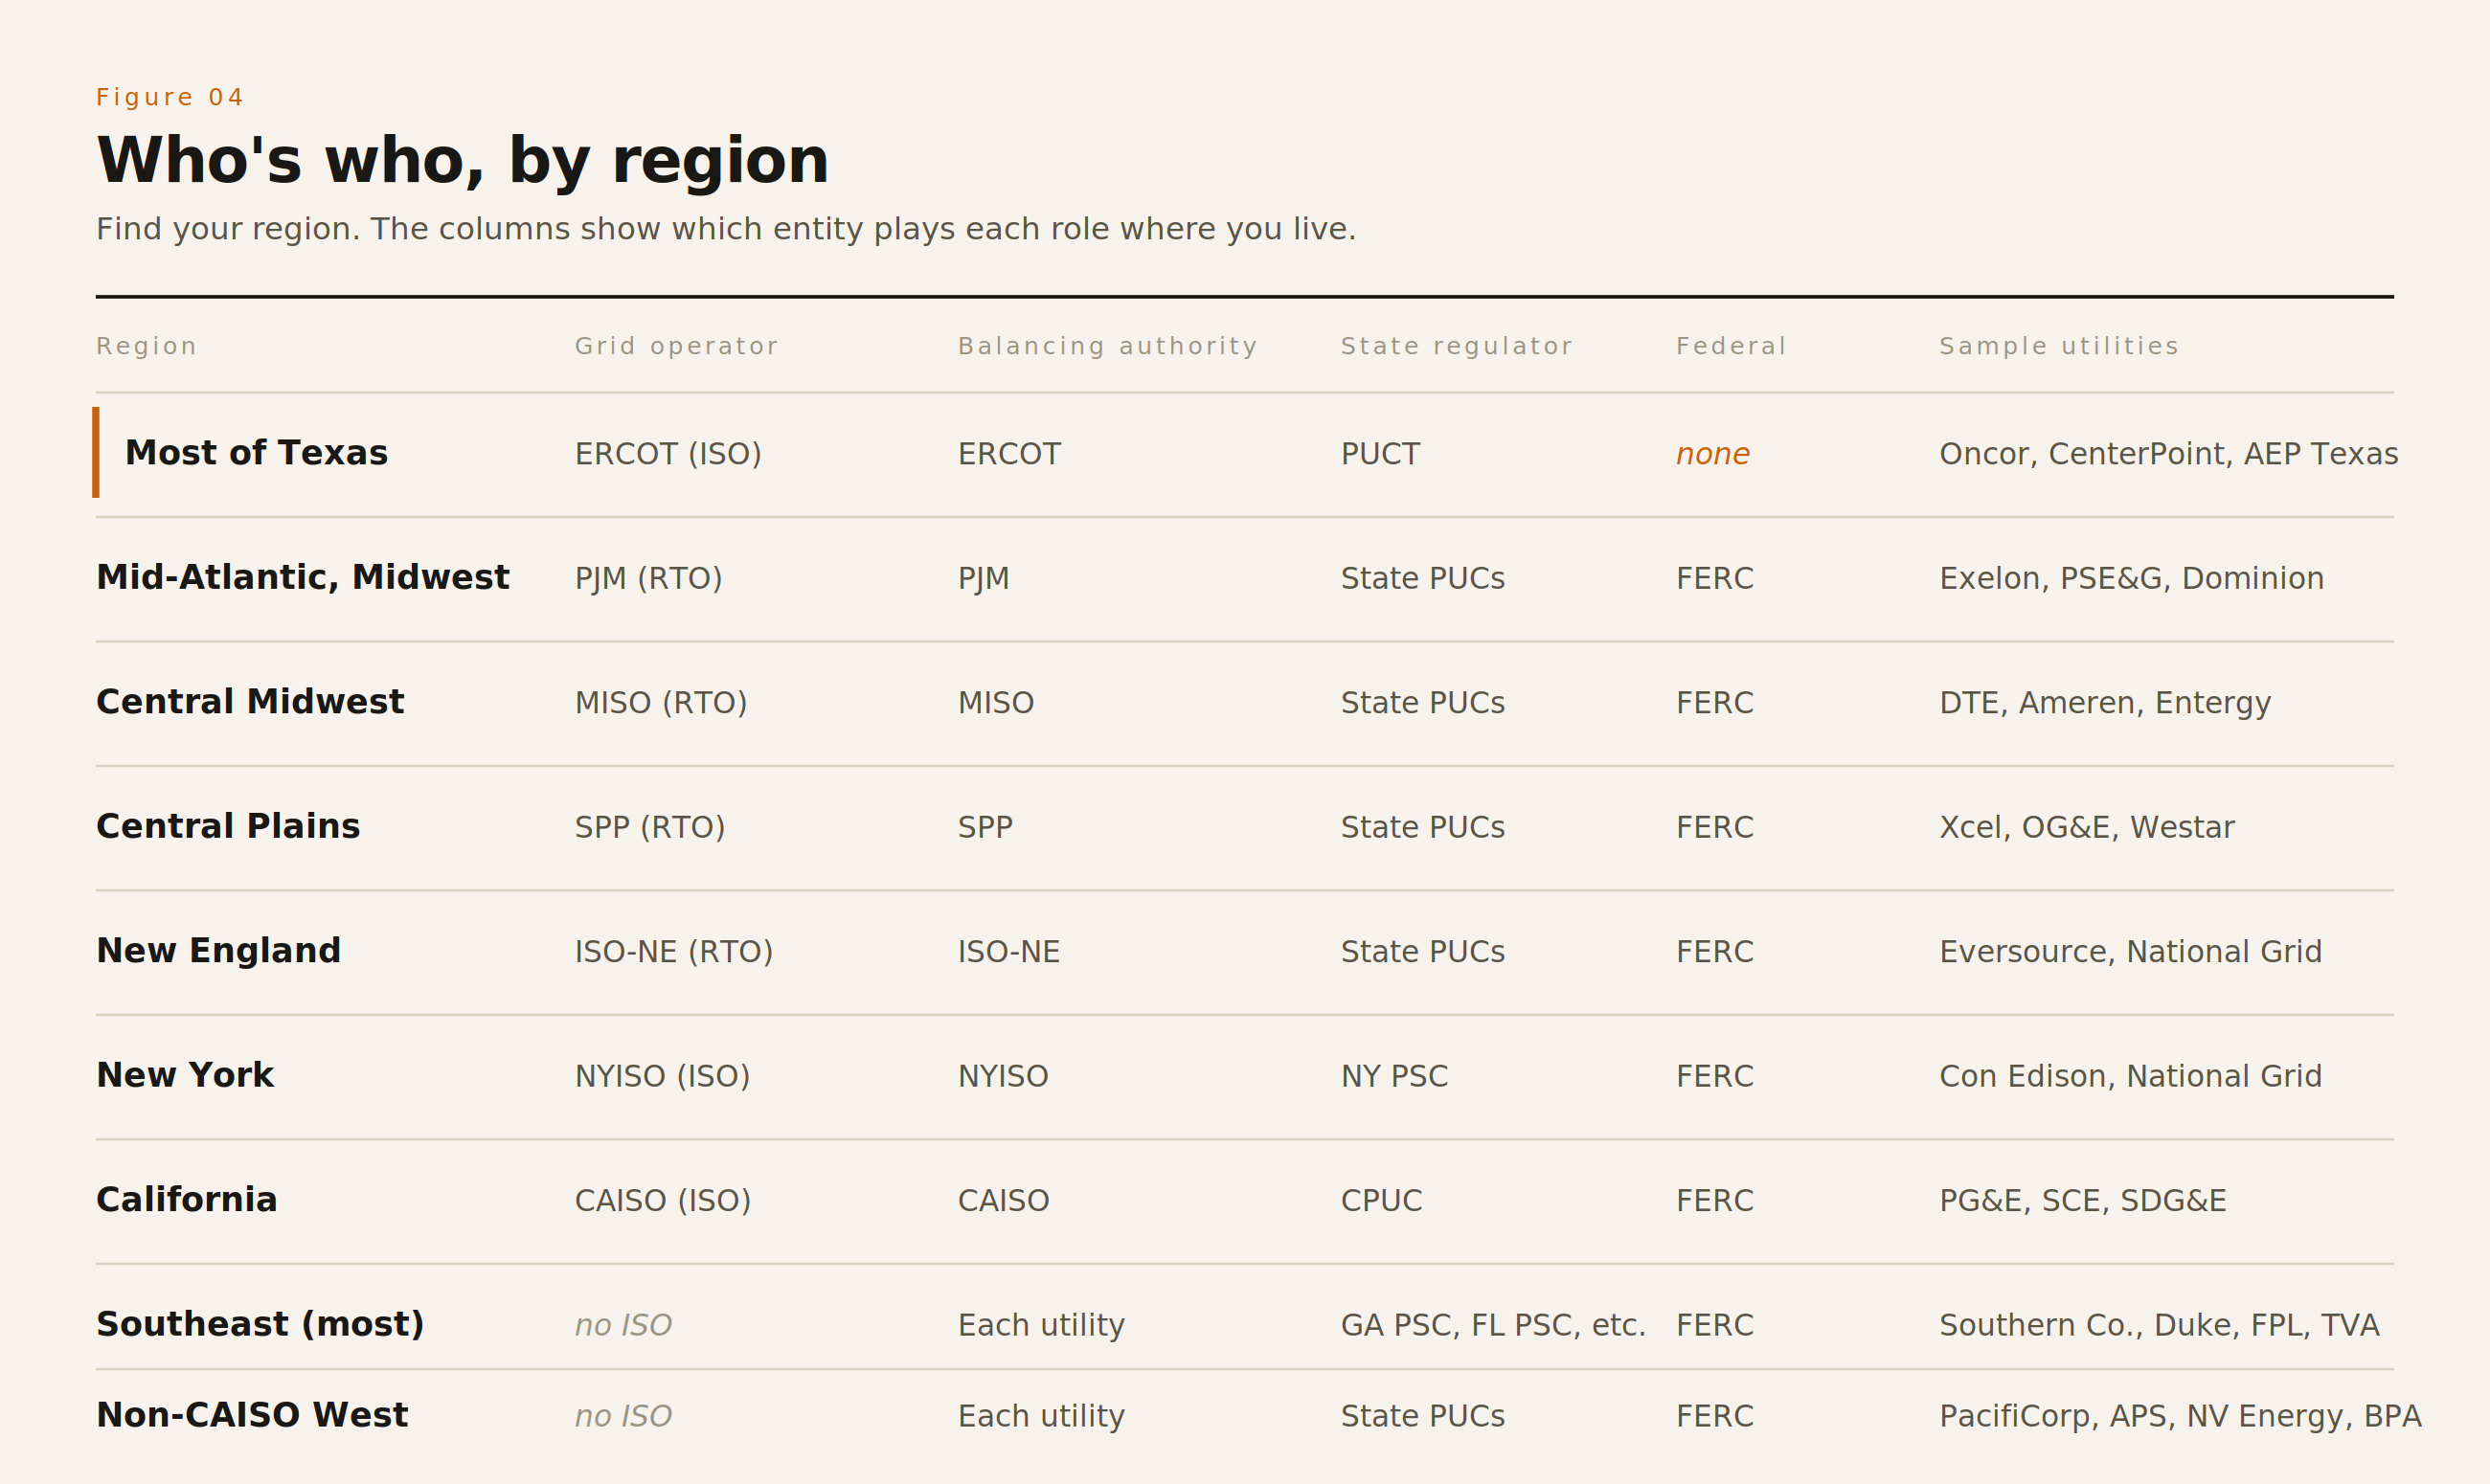The image size is (2490, 1484).
Task: Click the "PUCT" state regulator cell
Action: tap(1380, 454)
